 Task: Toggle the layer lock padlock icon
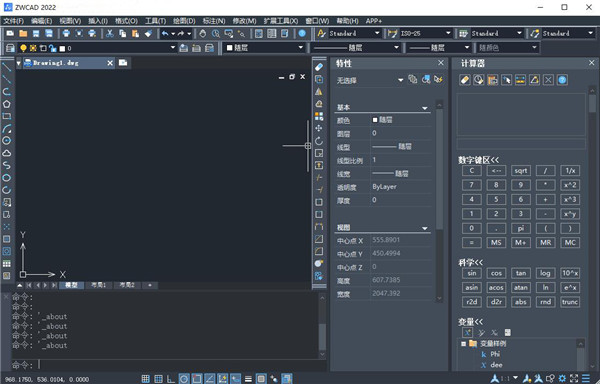coord(52,48)
